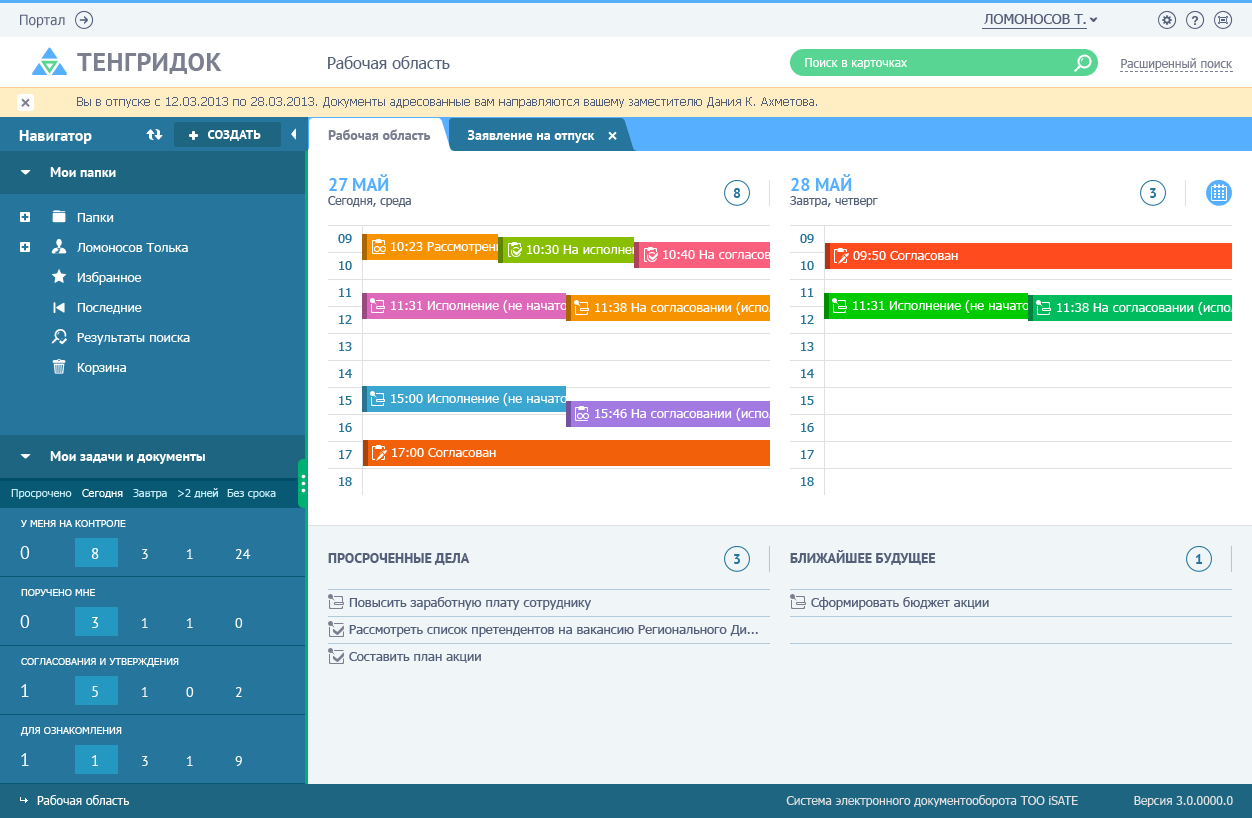The width and height of the screenshot is (1252, 818).
Task: Open the ЛОМОНОСОВ Т. user dropdown
Action: coord(1040,19)
